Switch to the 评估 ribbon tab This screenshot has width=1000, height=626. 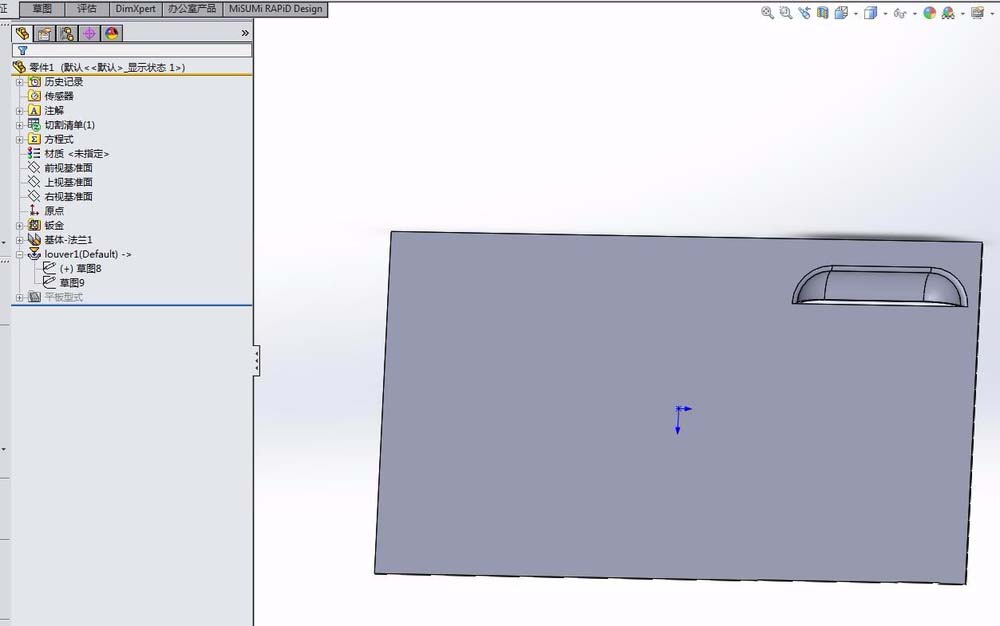click(87, 8)
